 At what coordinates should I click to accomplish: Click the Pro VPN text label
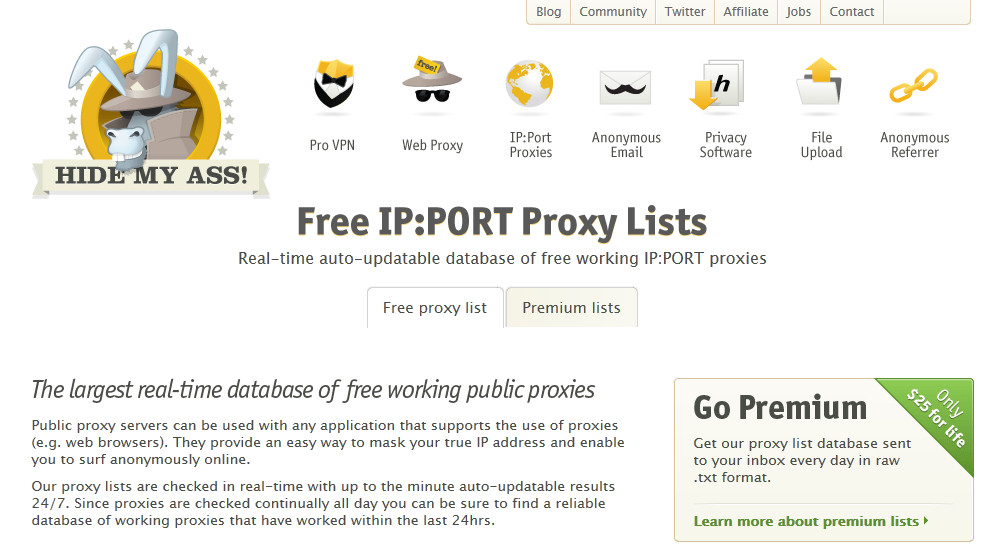[x=332, y=145]
